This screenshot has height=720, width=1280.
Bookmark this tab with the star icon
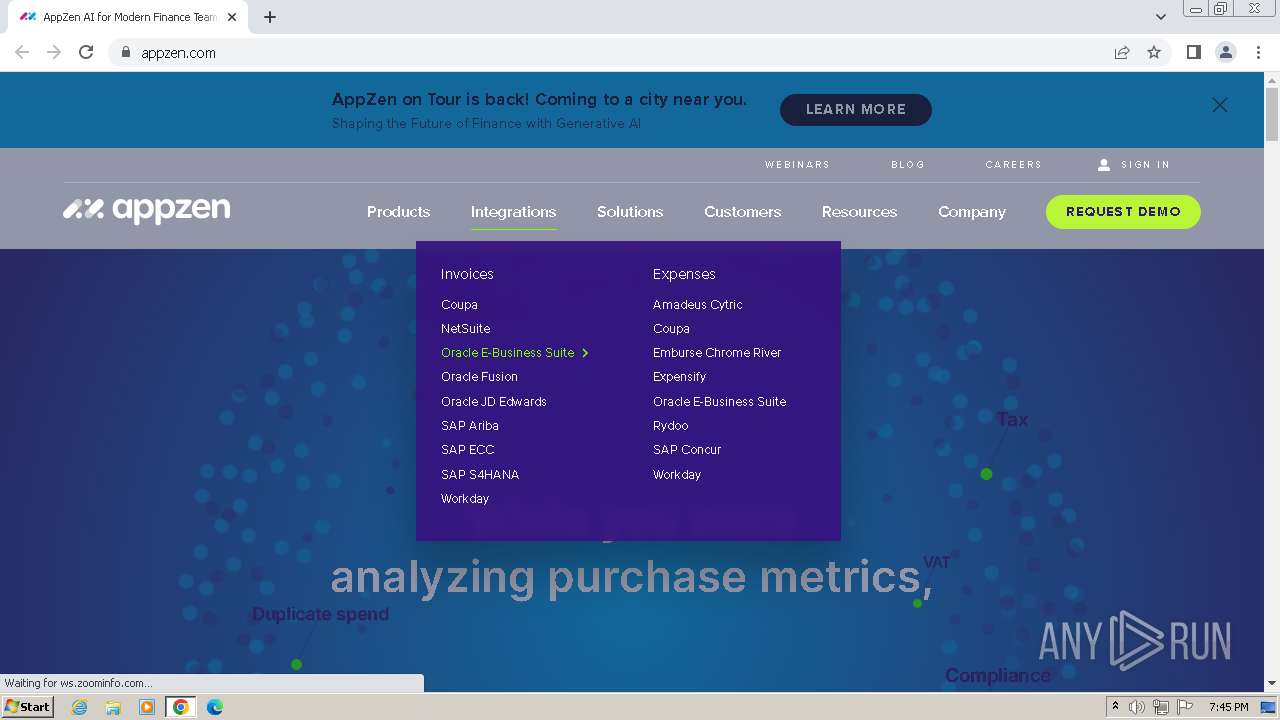(1154, 52)
